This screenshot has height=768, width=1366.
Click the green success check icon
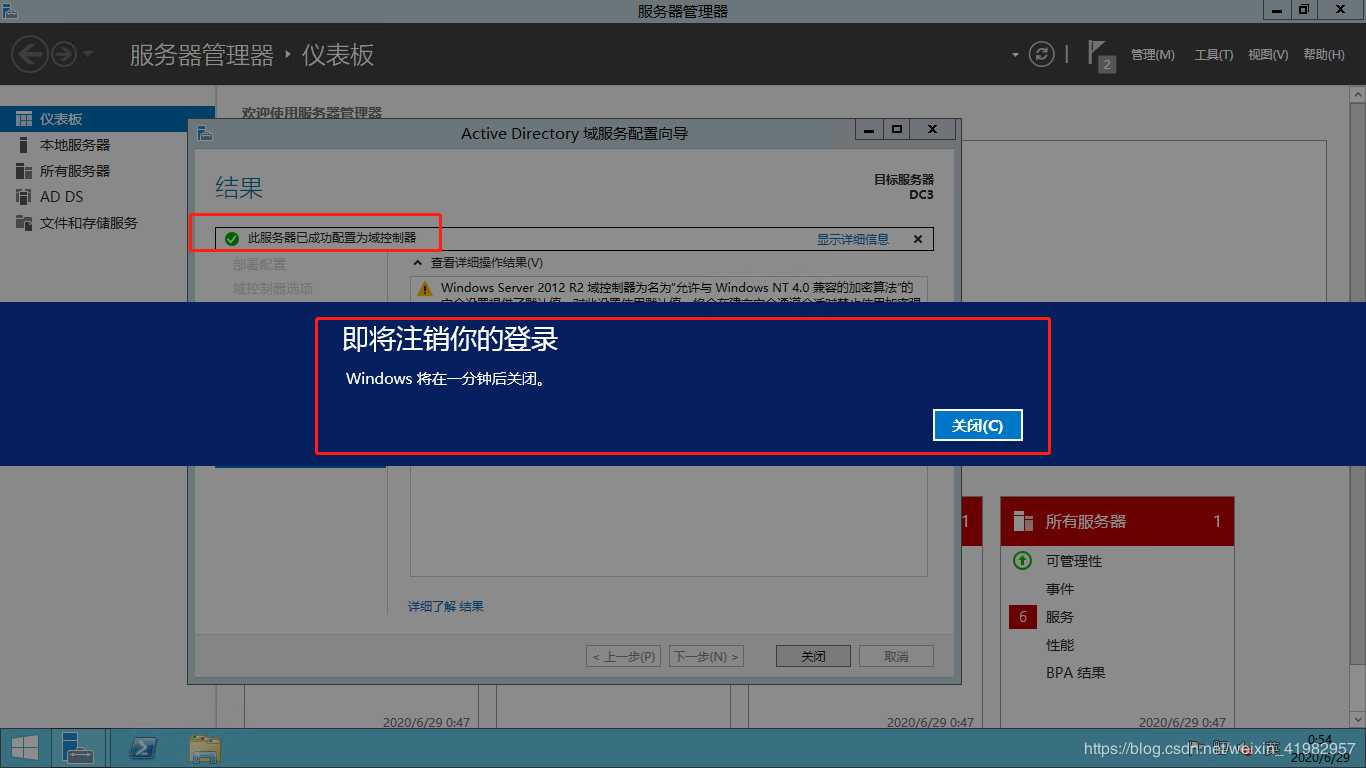tap(232, 239)
